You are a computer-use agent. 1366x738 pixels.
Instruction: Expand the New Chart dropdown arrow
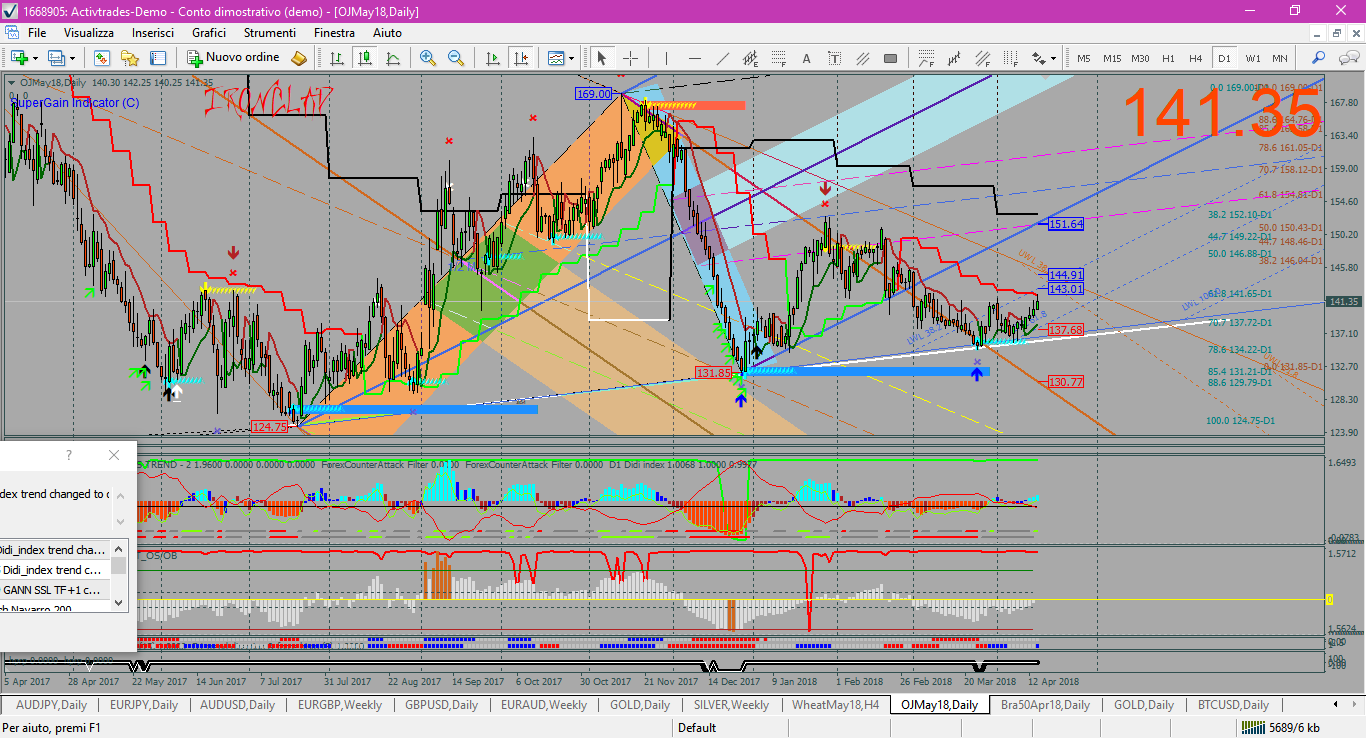36,58
